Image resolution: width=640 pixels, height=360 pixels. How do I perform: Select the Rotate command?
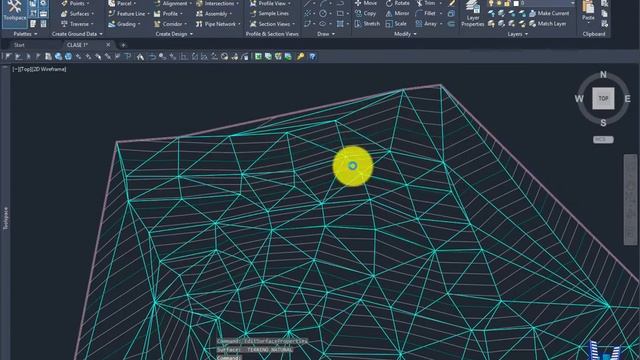tap(398, 3)
